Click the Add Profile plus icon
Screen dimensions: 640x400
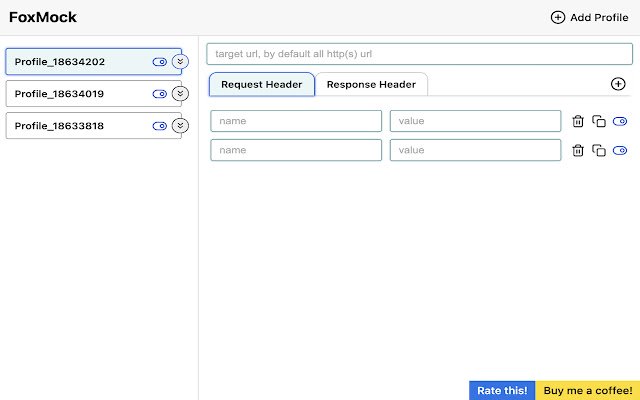click(x=558, y=17)
